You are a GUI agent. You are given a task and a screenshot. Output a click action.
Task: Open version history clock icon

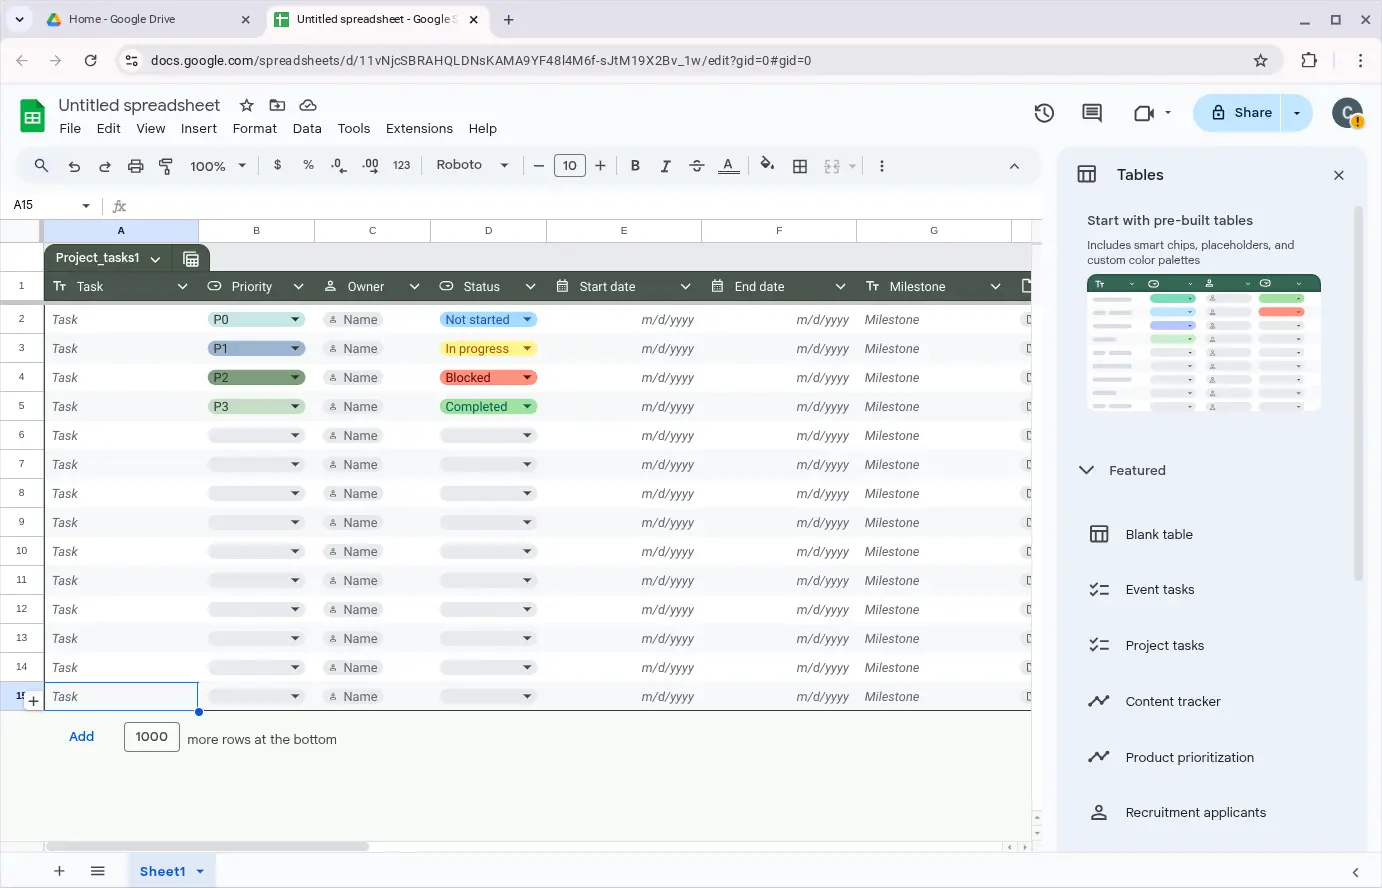pyautogui.click(x=1044, y=113)
